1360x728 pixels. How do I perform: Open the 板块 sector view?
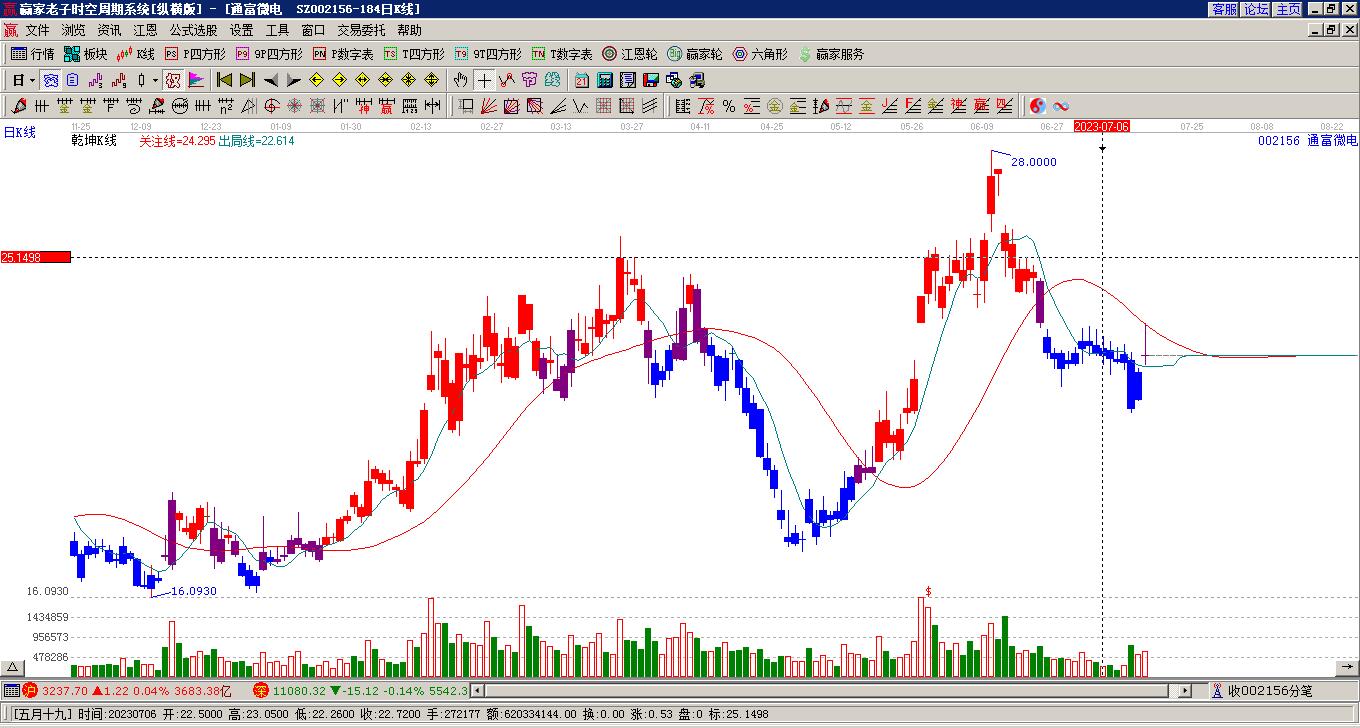[x=85, y=54]
